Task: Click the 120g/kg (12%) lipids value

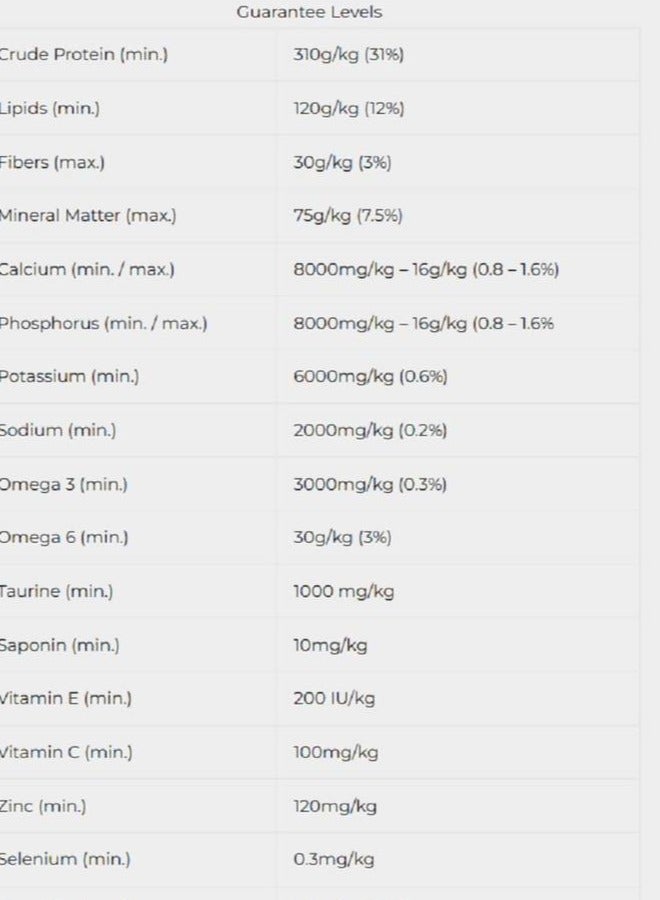Action: (x=348, y=109)
